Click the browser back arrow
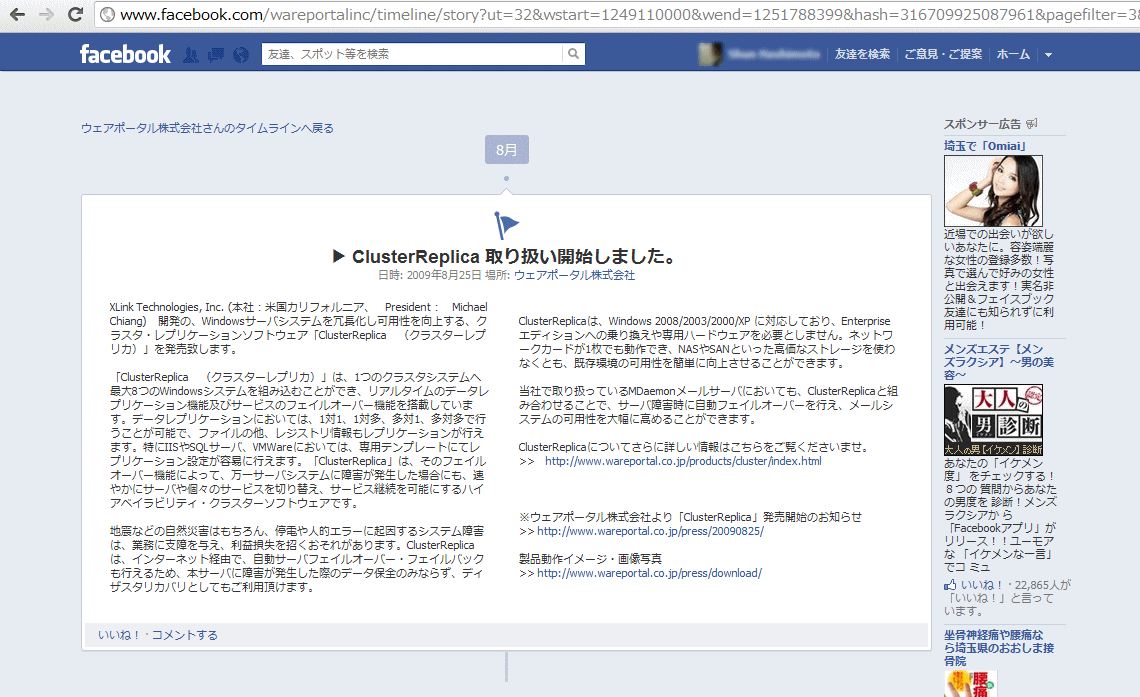This screenshot has height=697, width=1140. coord(17,15)
